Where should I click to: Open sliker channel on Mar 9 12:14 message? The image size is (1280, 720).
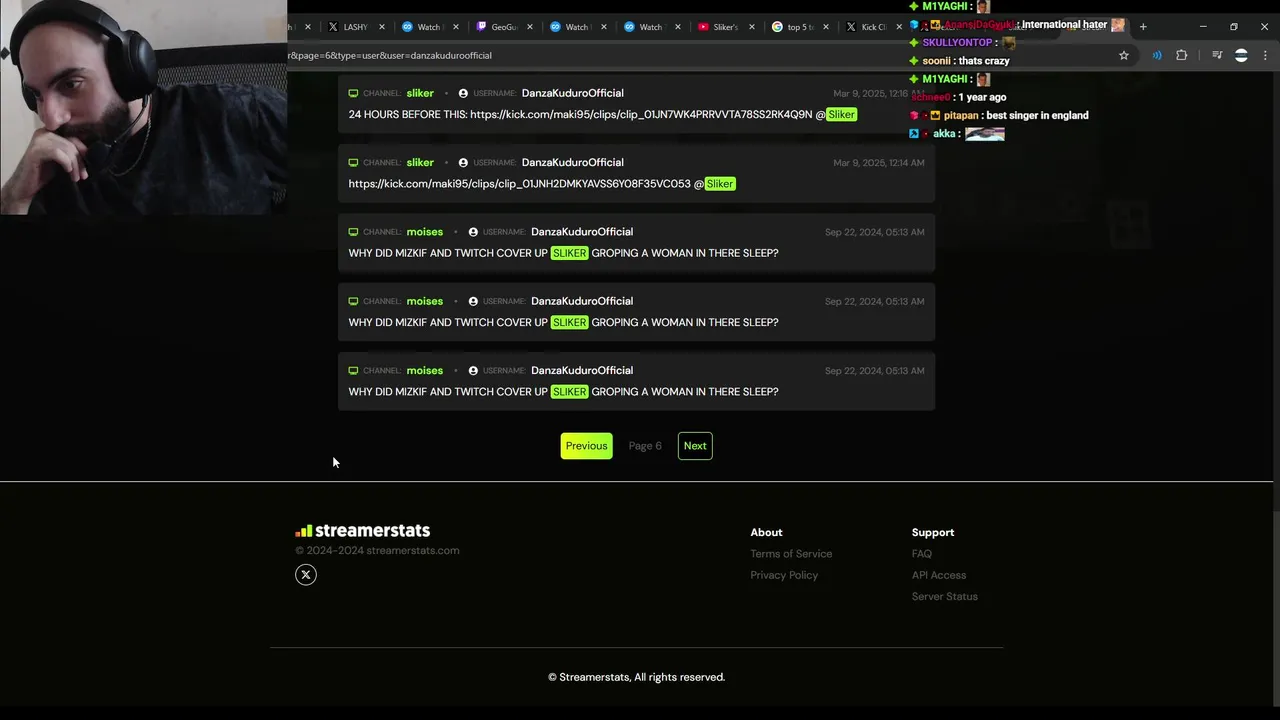(420, 162)
